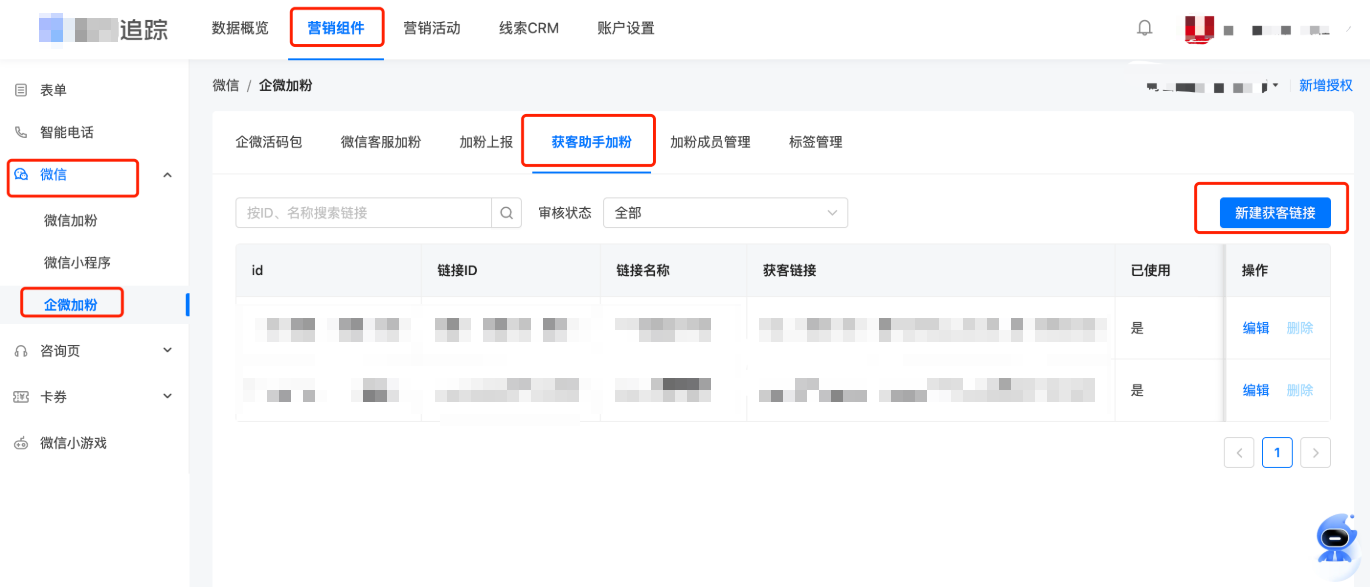The height and width of the screenshot is (587, 1370).
Task: Click page 1 in the pagination
Action: [1277, 452]
